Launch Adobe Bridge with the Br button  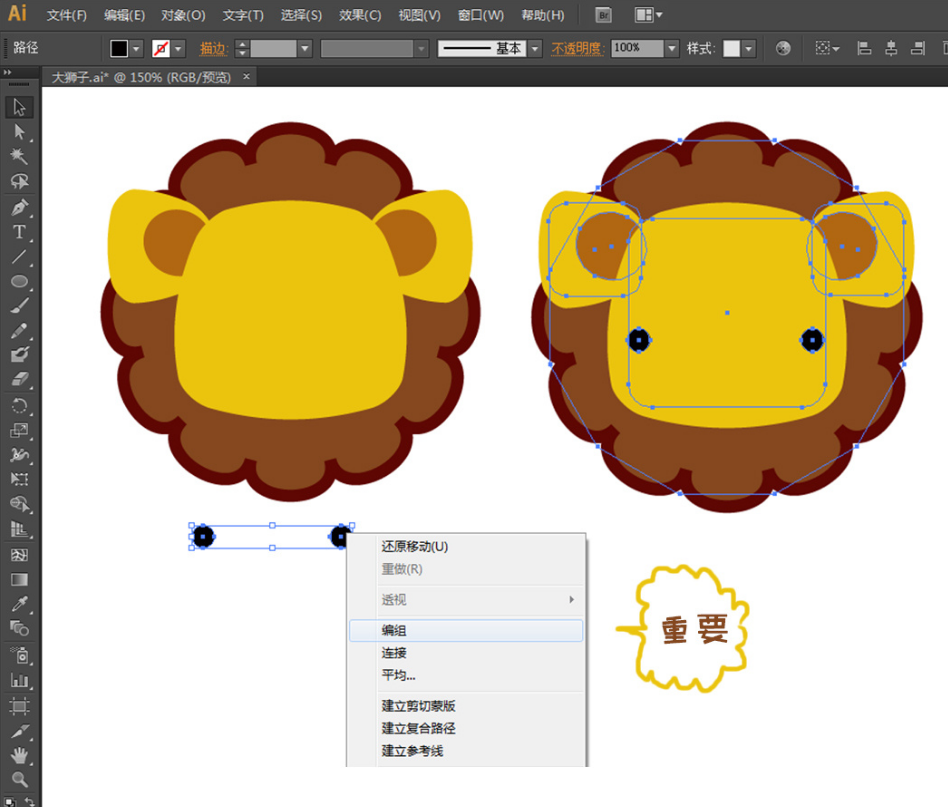[603, 15]
